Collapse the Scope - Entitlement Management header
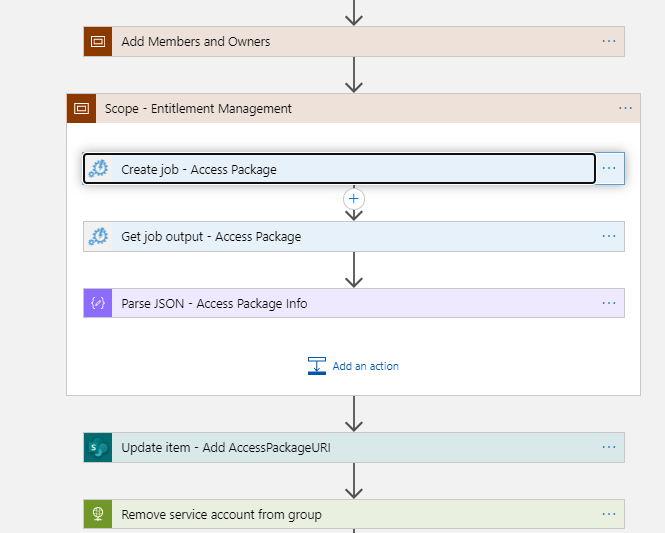 pos(354,109)
